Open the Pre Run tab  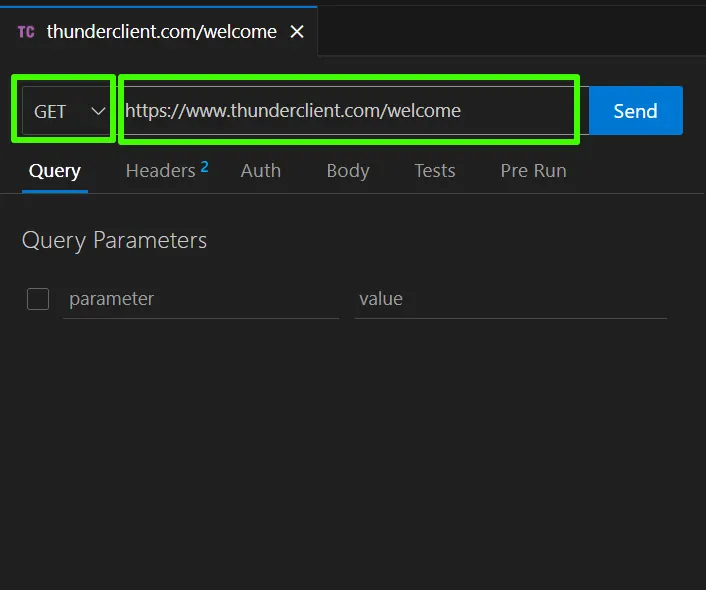(x=534, y=171)
